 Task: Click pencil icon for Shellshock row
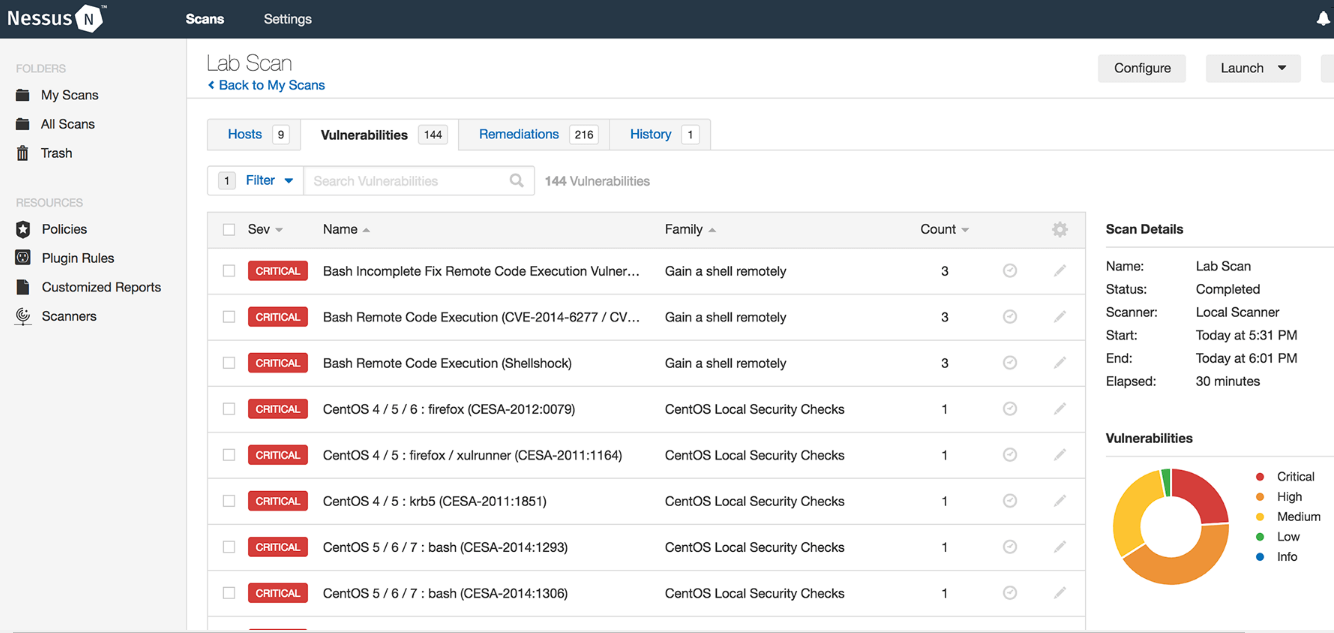click(x=1060, y=363)
